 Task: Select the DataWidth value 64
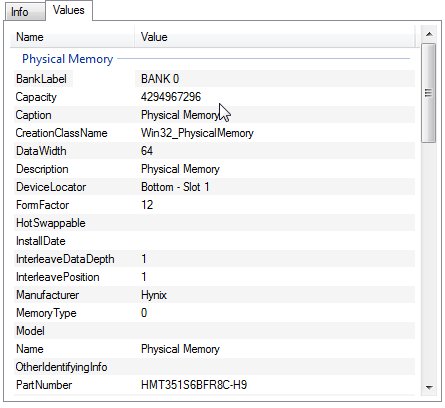pos(147,151)
